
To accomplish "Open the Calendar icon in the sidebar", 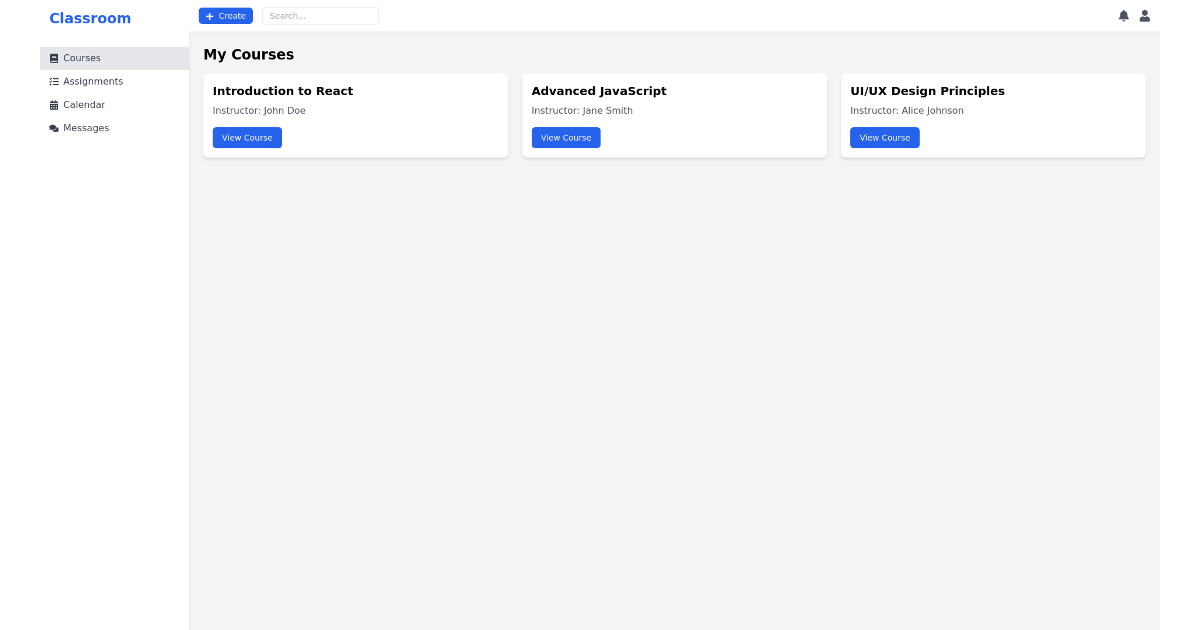I will tap(53, 104).
